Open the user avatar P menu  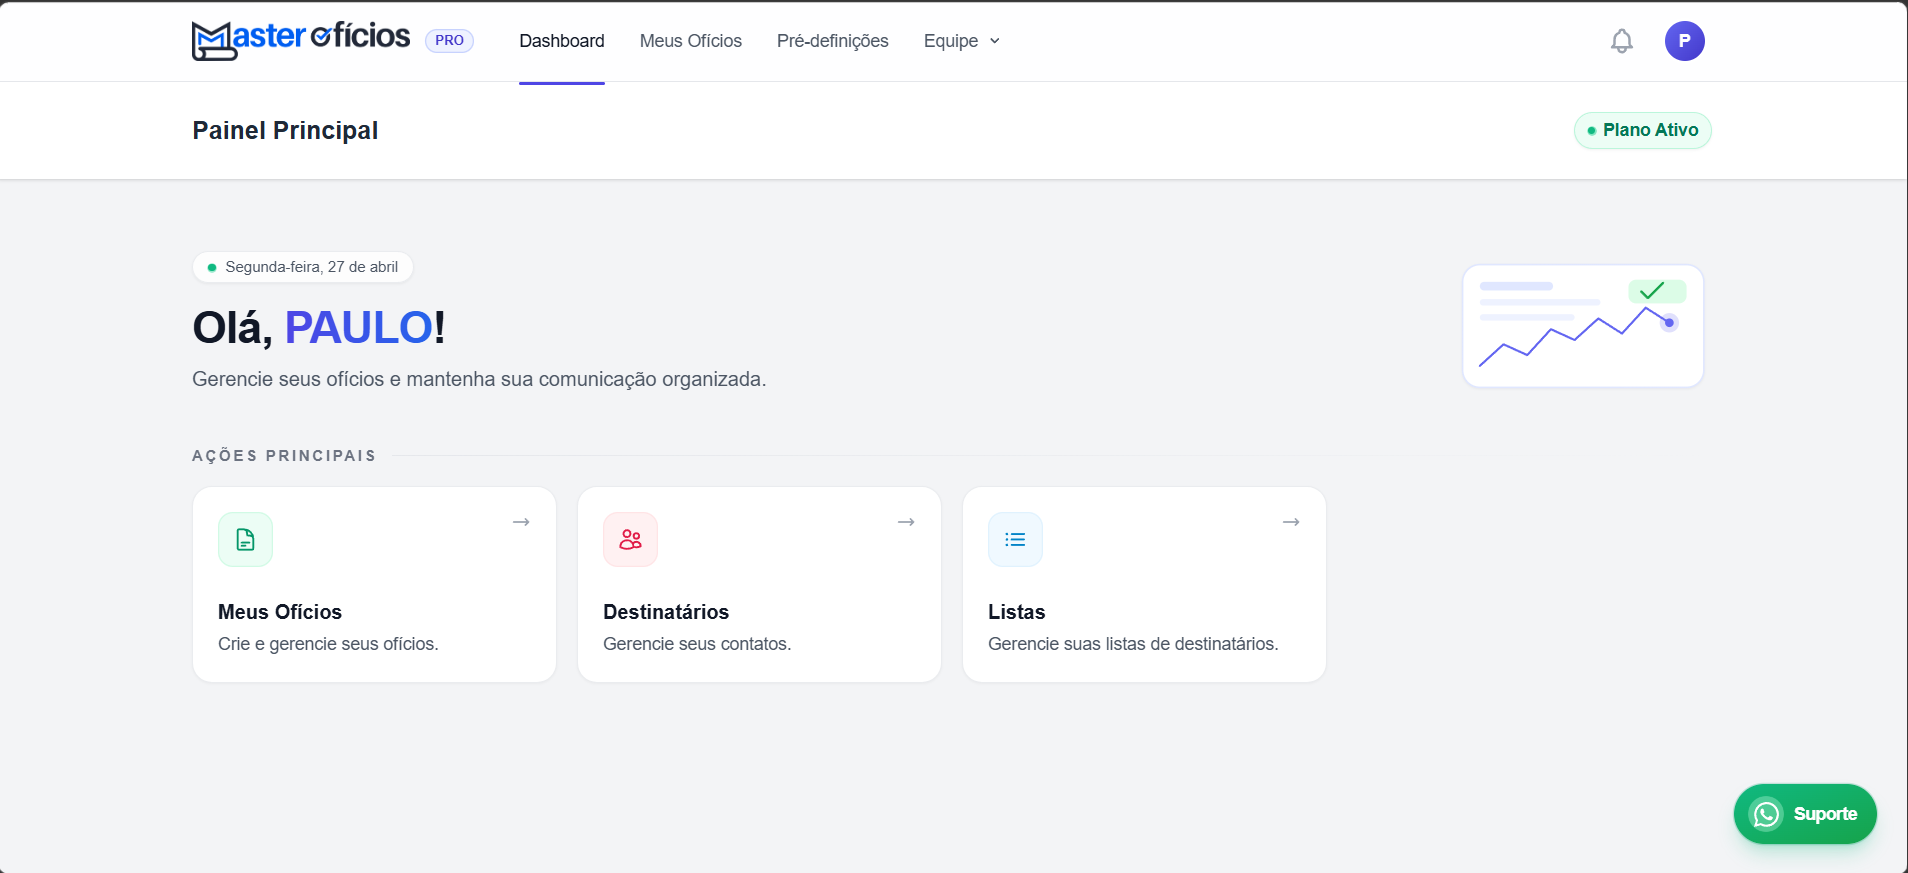click(1685, 41)
